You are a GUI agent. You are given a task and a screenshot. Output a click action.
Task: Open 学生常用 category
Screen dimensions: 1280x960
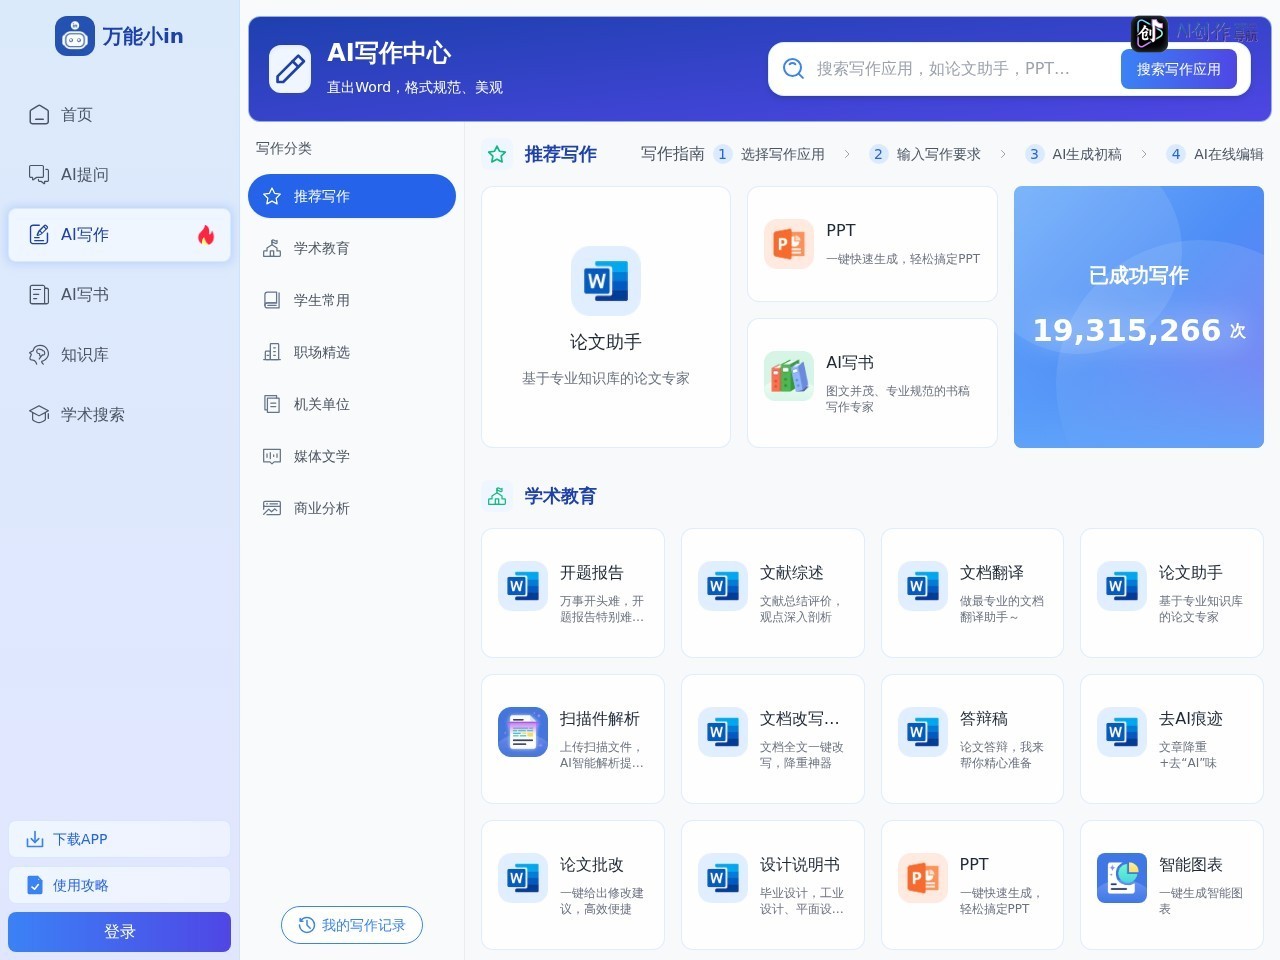352,300
